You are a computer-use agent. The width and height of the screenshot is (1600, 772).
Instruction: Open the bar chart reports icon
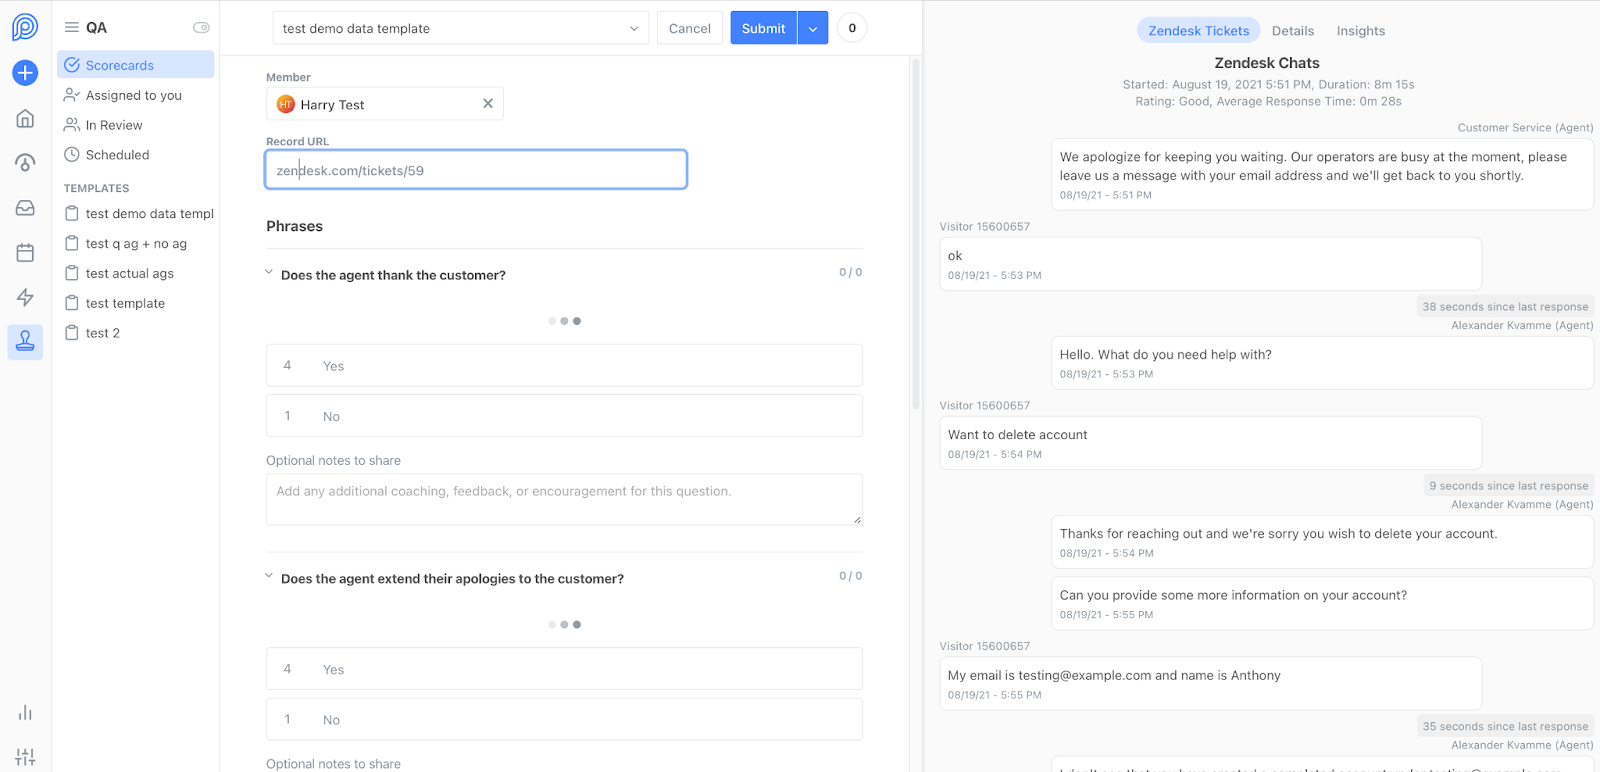click(25, 713)
